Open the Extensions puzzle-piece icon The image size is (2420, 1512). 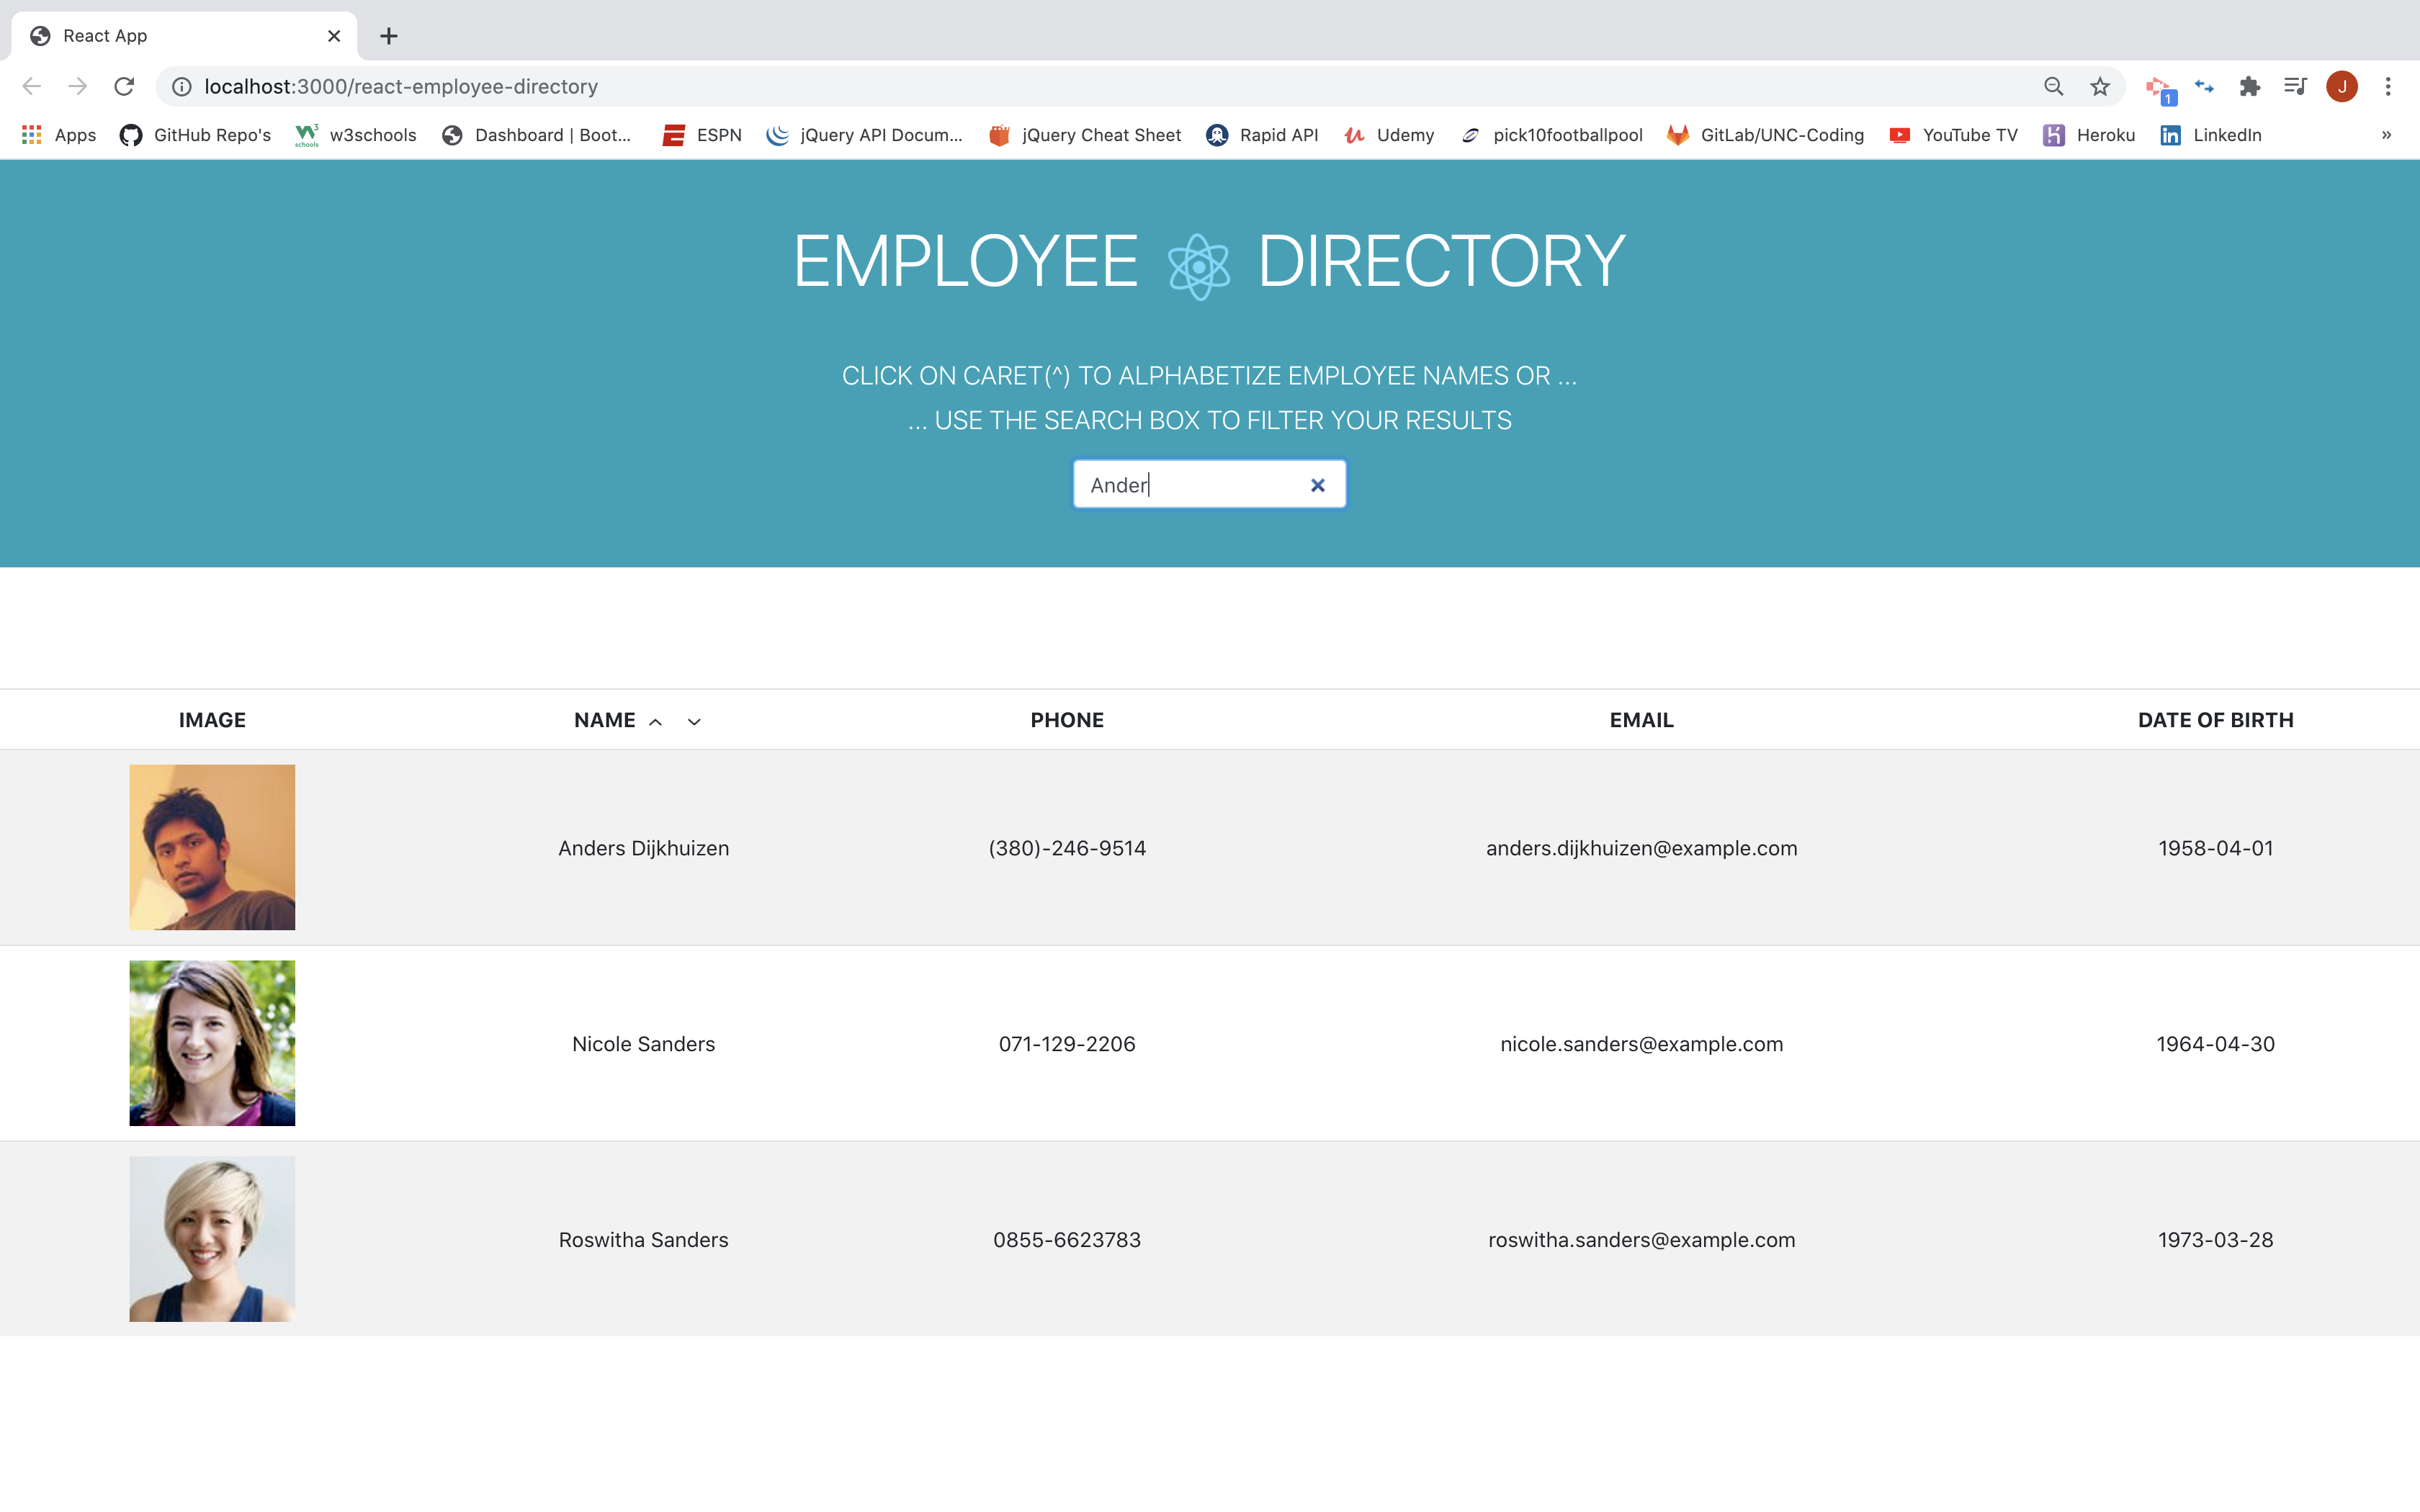click(x=2251, y=86)
